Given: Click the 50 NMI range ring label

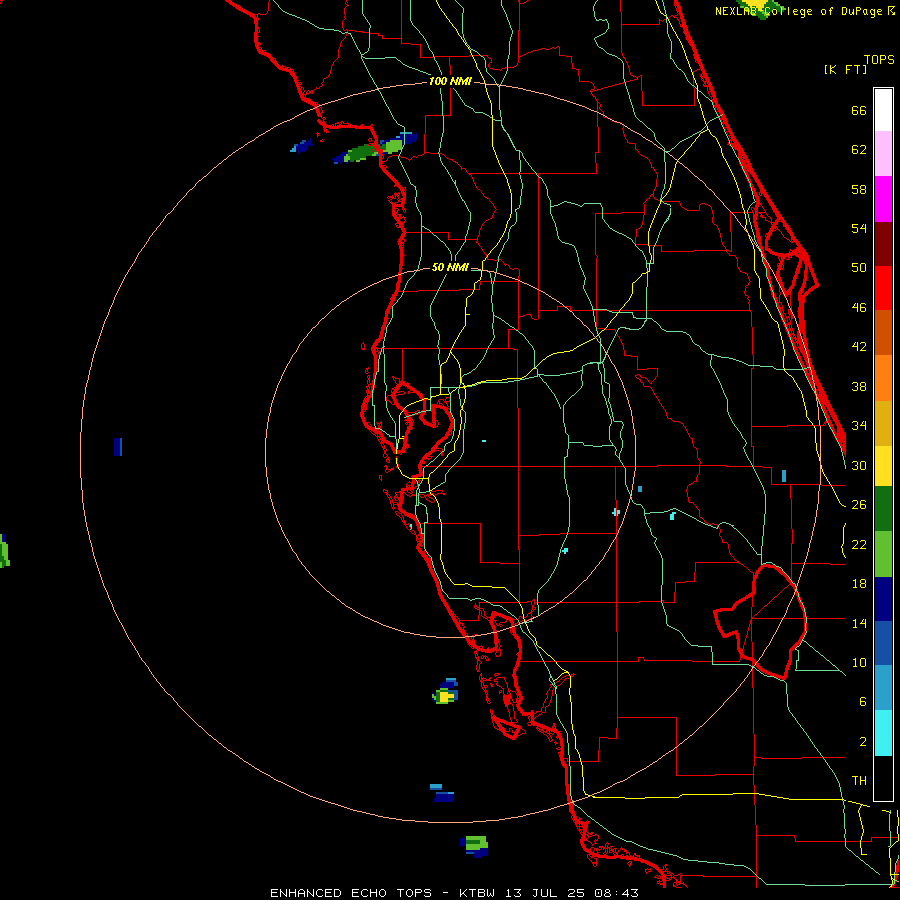Looking at the screenshot, I should point(450,267).
